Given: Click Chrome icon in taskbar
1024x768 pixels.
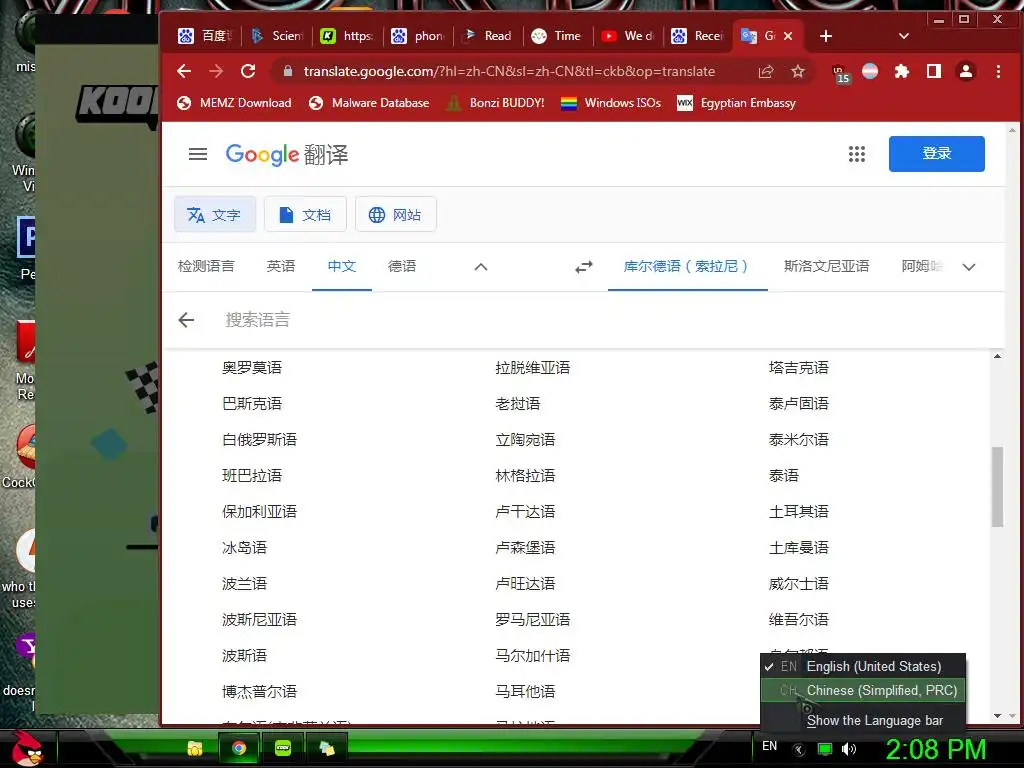Looking at the screenshot, I should tap(238, 748).
